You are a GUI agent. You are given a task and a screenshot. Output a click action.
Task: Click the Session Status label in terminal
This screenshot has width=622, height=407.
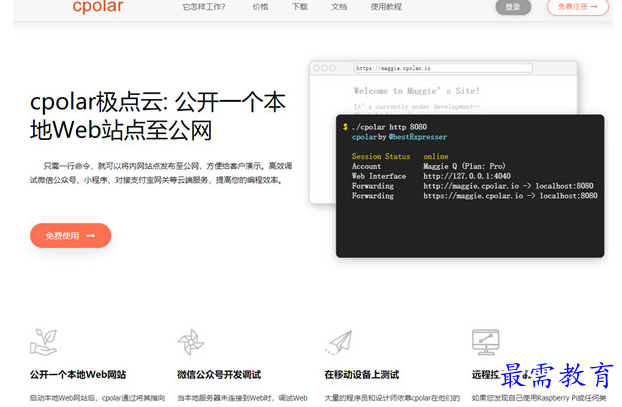pyautogui.click(x=381, y=156)
